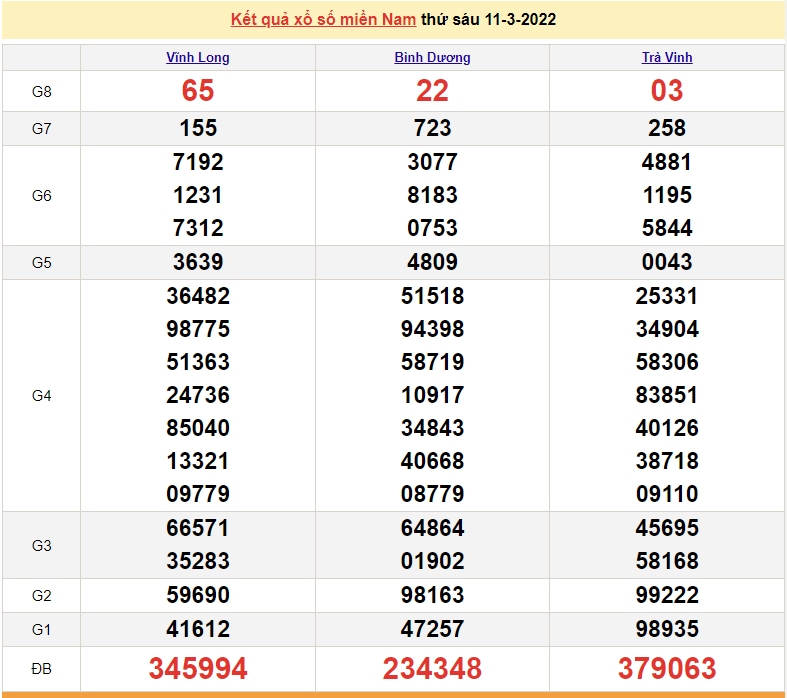Click Vĩnh Long G8 result 65

pyautogui.click(x=198, y=91)
